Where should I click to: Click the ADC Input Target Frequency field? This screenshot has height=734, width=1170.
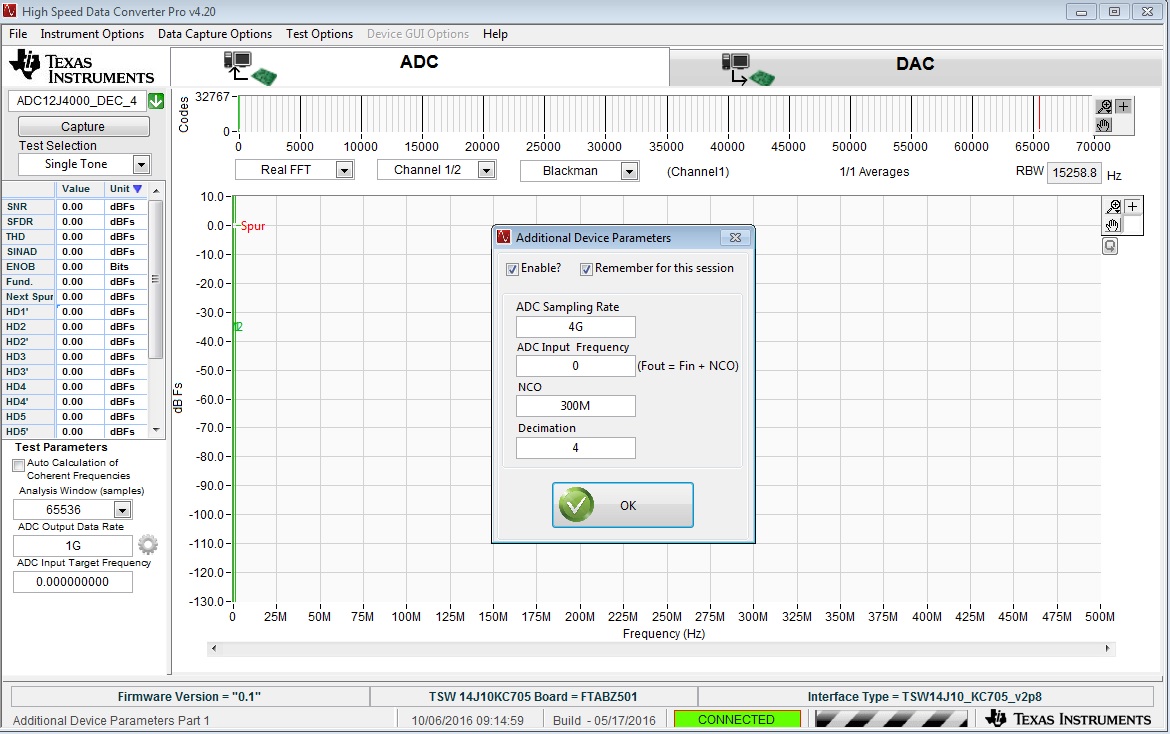click(x=73, y=582)
